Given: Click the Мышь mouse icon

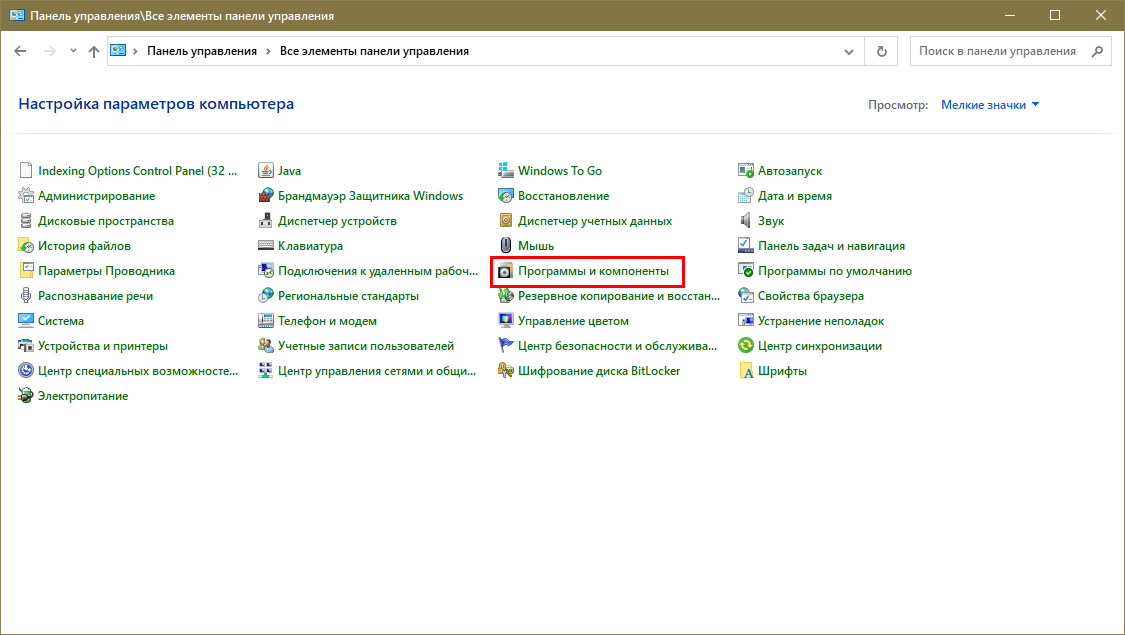Looking at the screenshot, I should tap(506, 246).
